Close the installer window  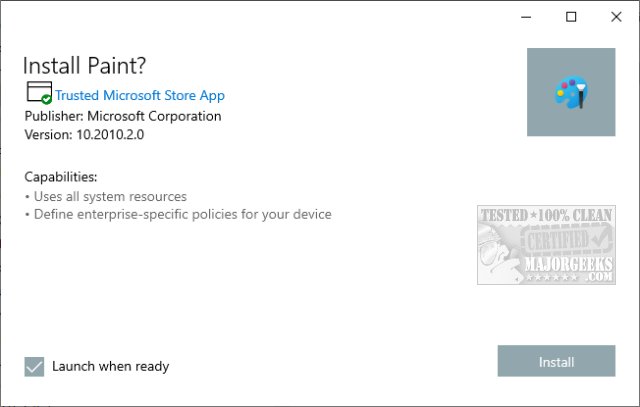pyautogui.click(x=616, y=17)
